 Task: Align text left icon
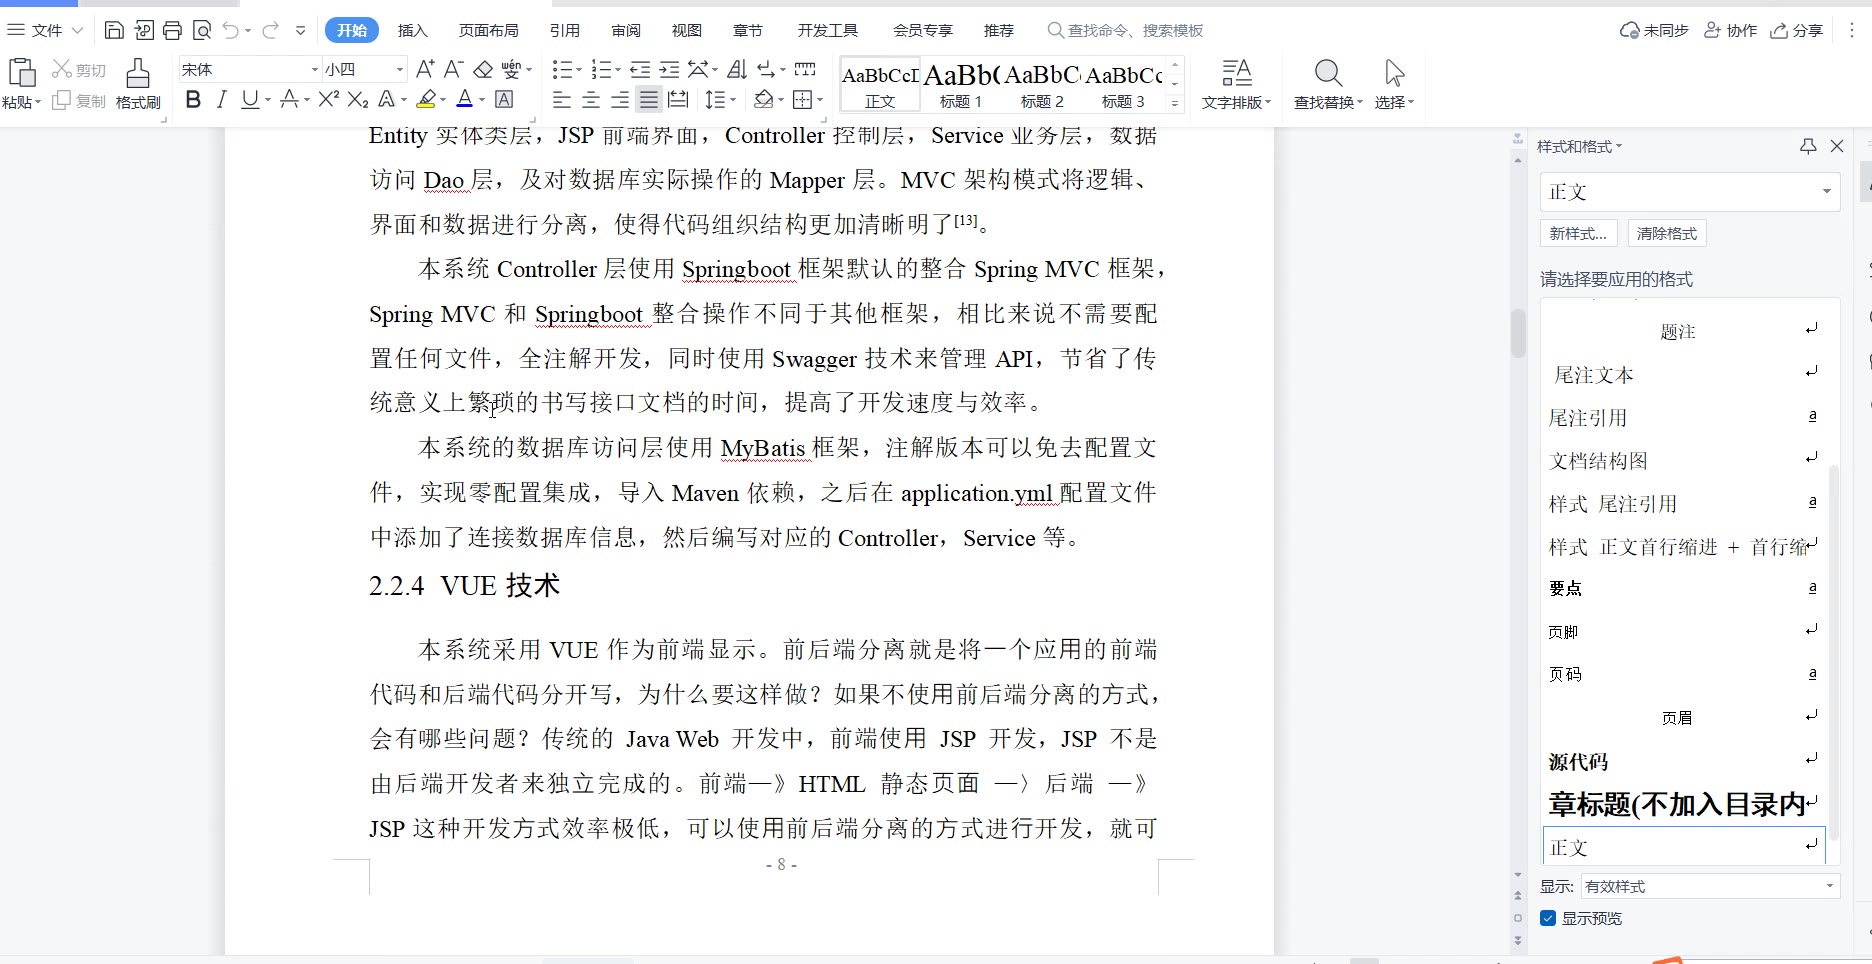(562, 99)
